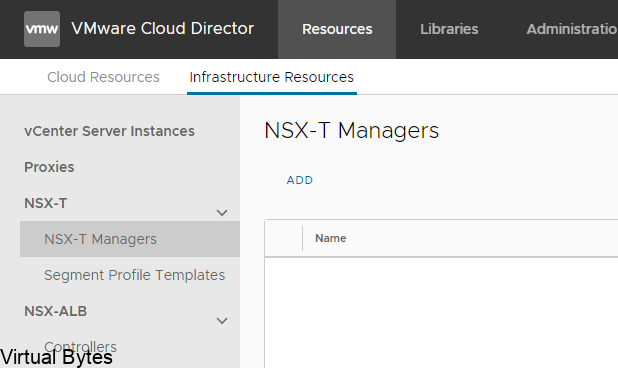Switch to Cloud Resources tab
Viewport: 618px width, 368px height.
tap(103, 77)
